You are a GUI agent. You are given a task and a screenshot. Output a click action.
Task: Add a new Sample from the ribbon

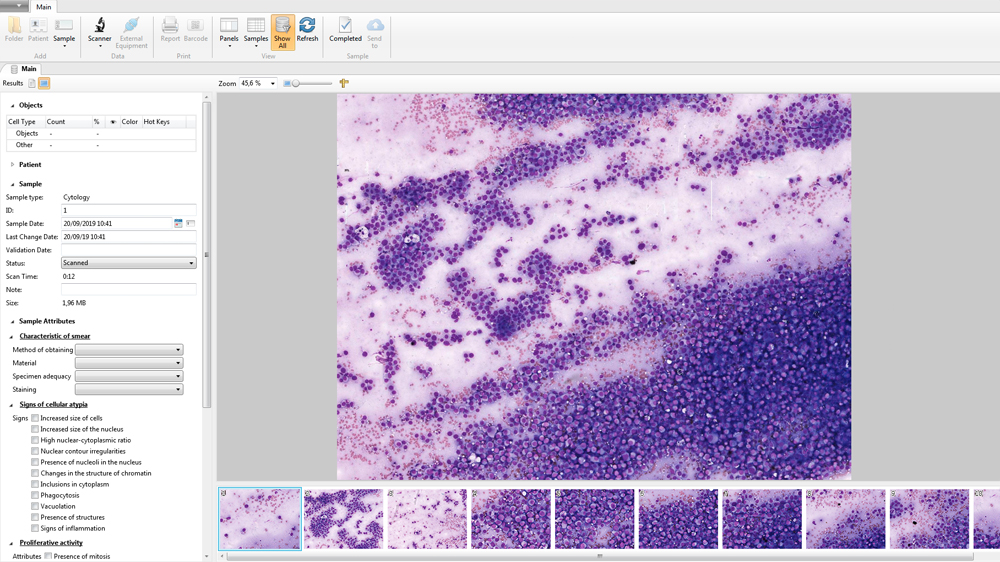(64, 30)
